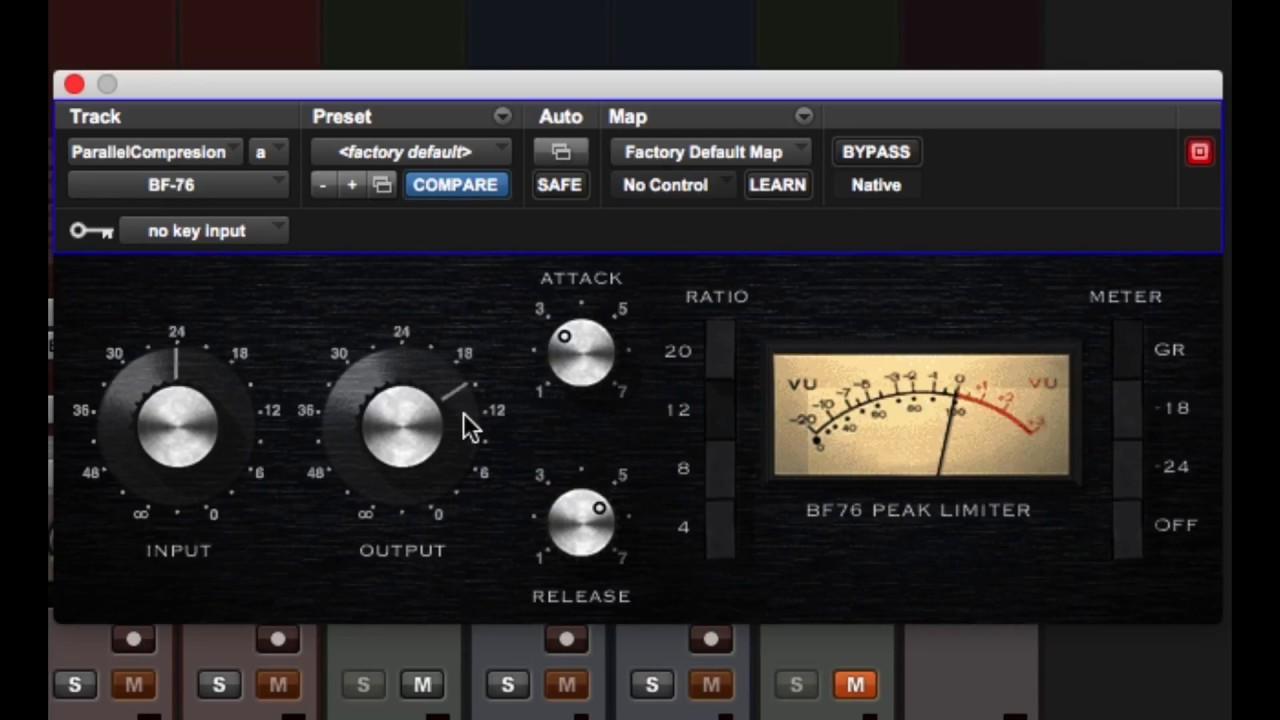Unmute the highlighted orange M mixer button
This screenshot has width=1280, height=720.
[x=855, y=685]
